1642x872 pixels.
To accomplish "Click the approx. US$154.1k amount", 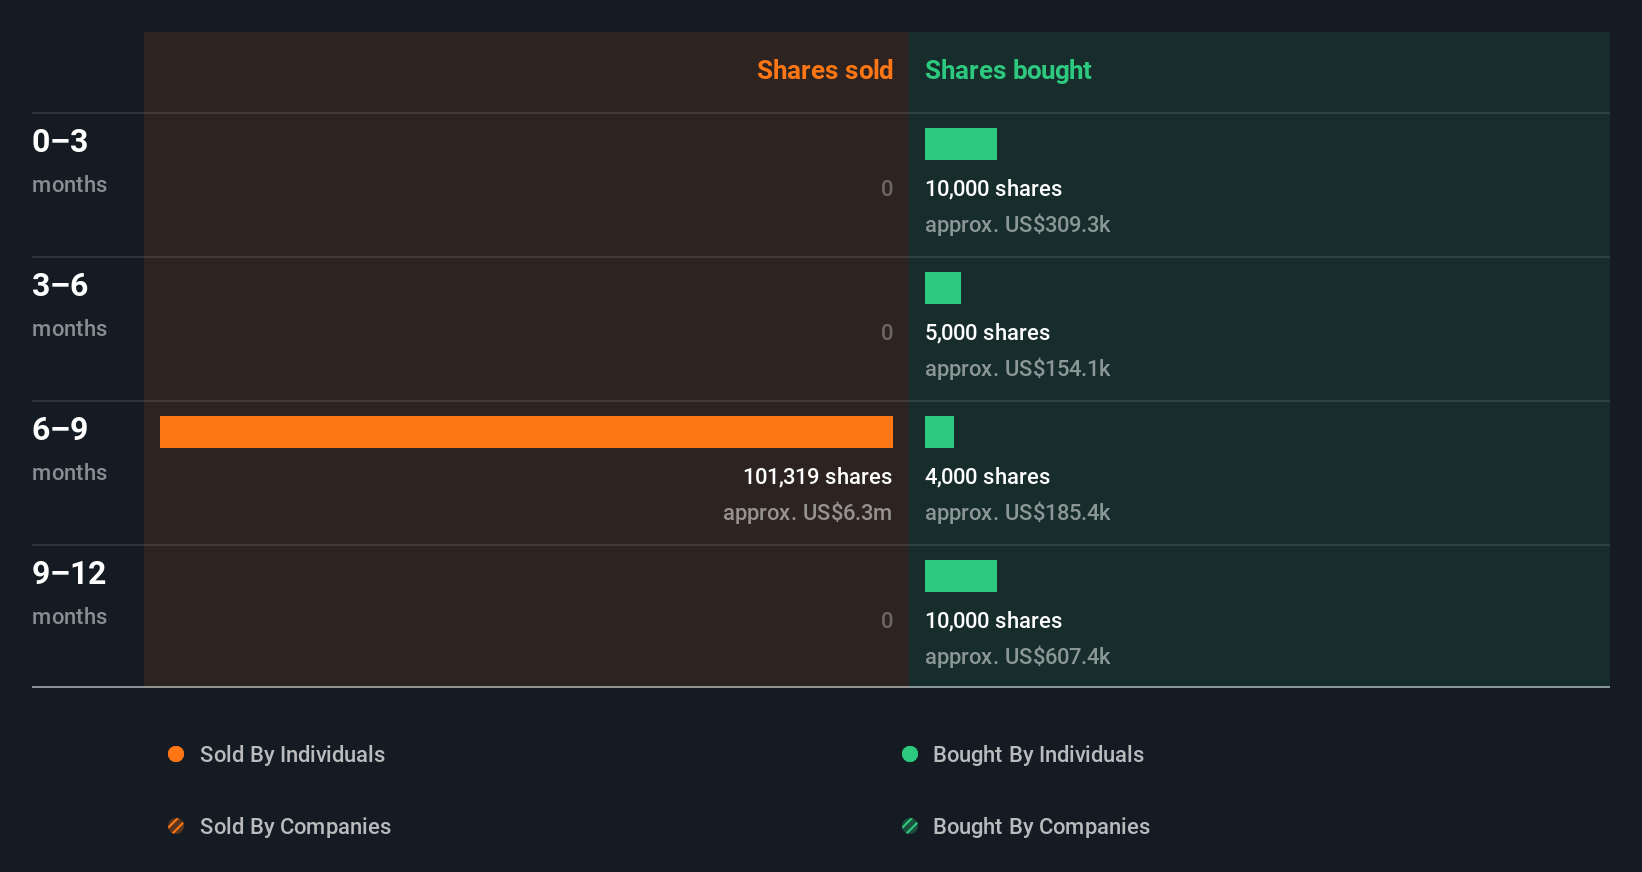I will click(x=1017, y=369).
